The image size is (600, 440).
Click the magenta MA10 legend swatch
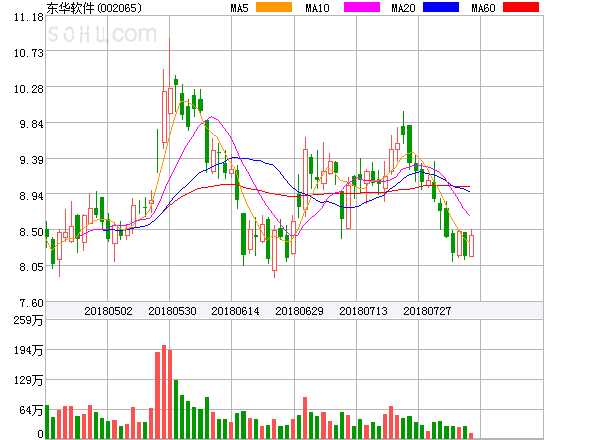[362, 7]
